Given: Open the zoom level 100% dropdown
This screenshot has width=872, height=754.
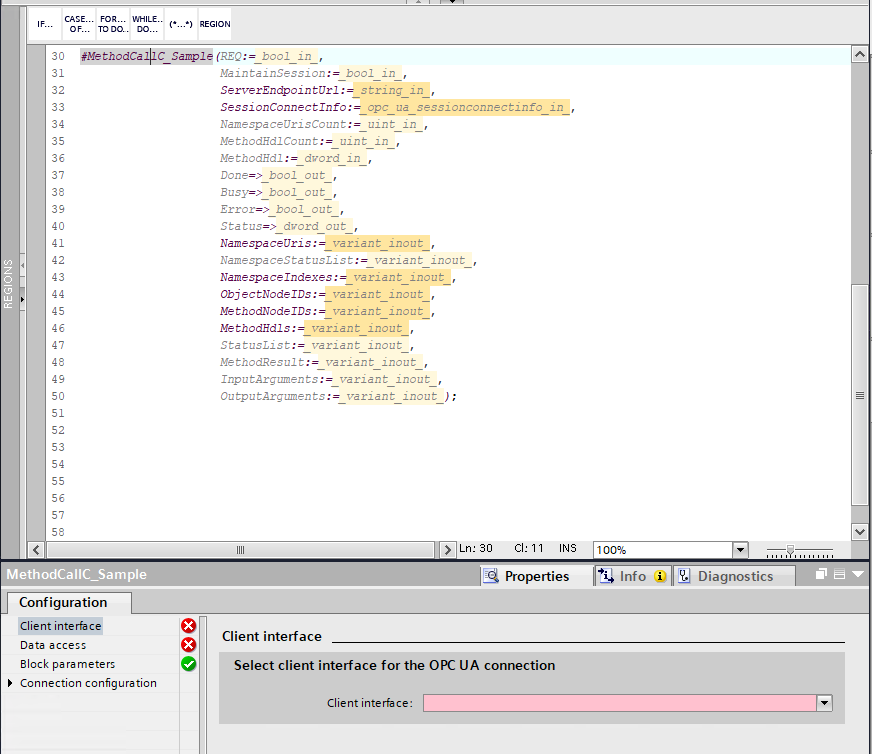Looking at the screenshot, I should pos(740,550).
